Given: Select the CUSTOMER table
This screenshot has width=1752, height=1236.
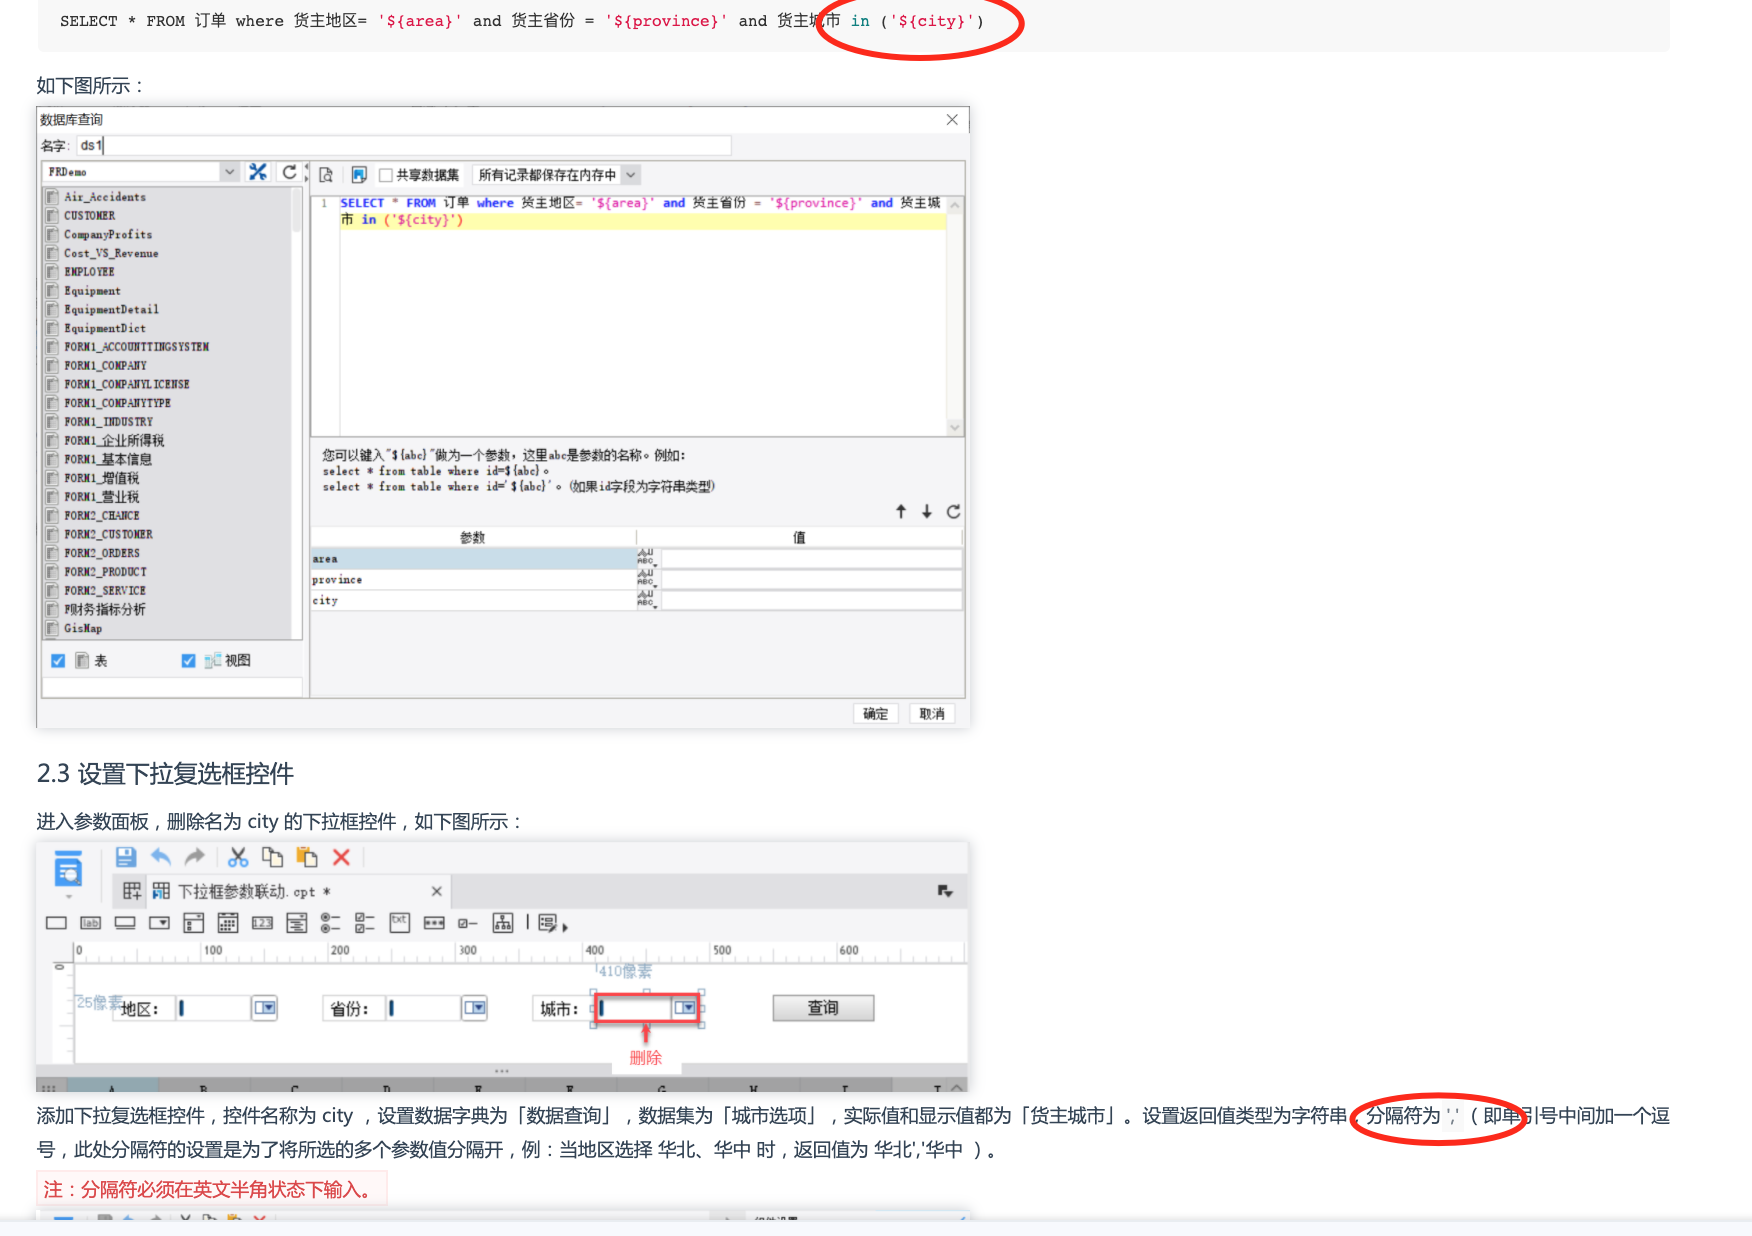Looking at the screenshot, I should (90, 216).
